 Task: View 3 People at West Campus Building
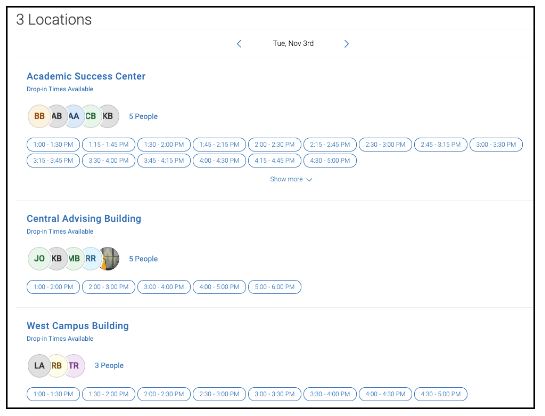(109, 366)
